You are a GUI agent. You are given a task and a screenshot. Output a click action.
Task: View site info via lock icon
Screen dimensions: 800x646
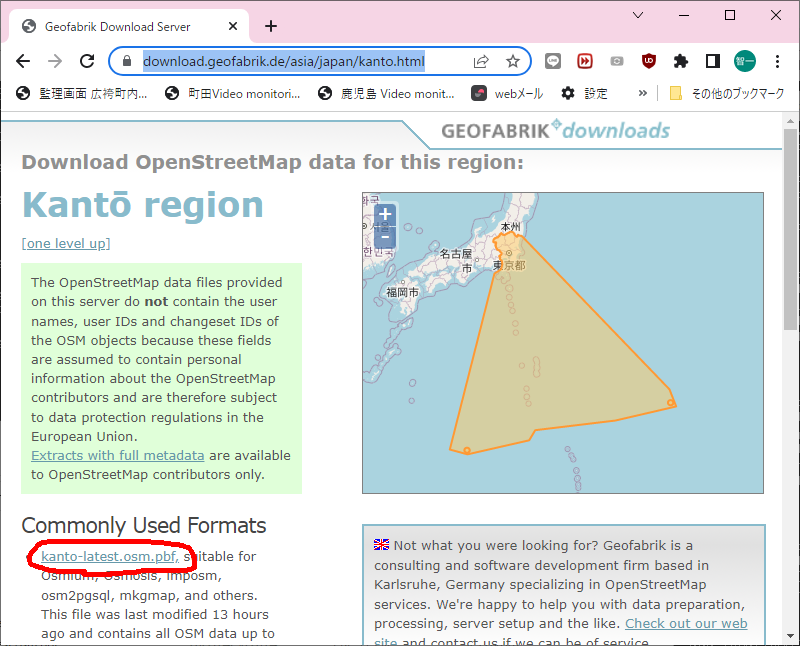tap(126, 61)
